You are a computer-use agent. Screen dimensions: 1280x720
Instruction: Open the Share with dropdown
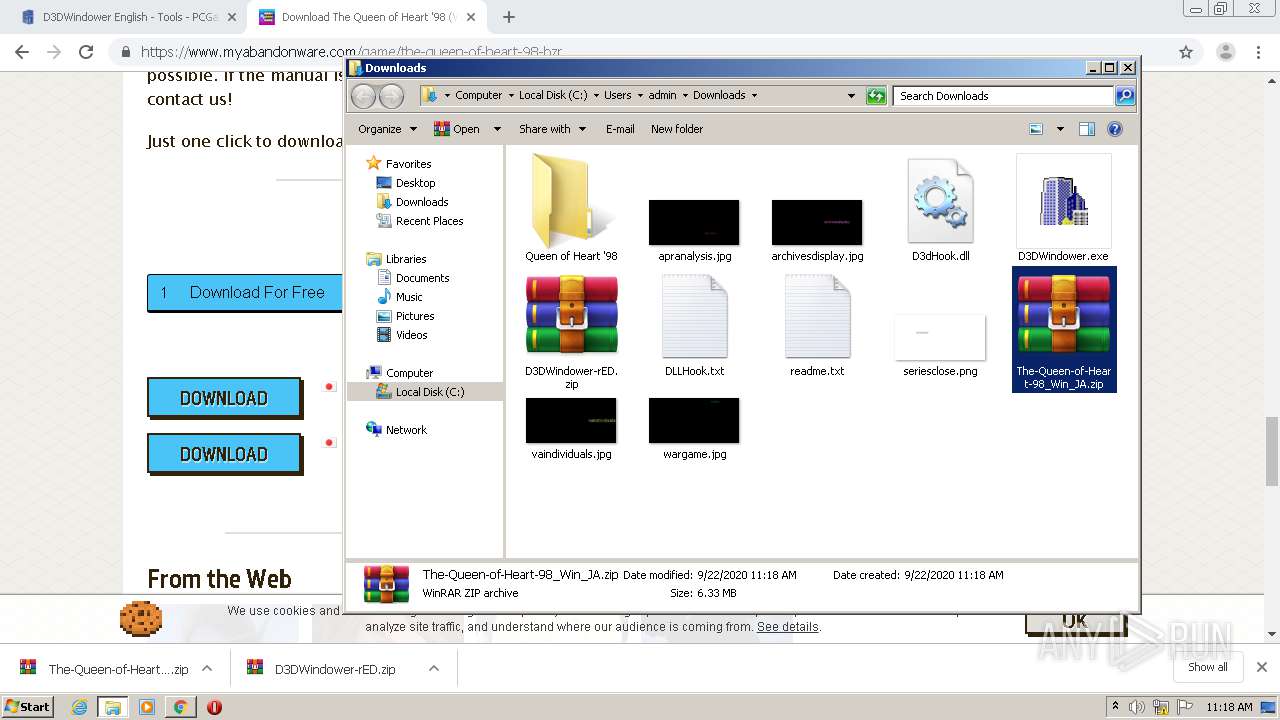pos(552,129)
